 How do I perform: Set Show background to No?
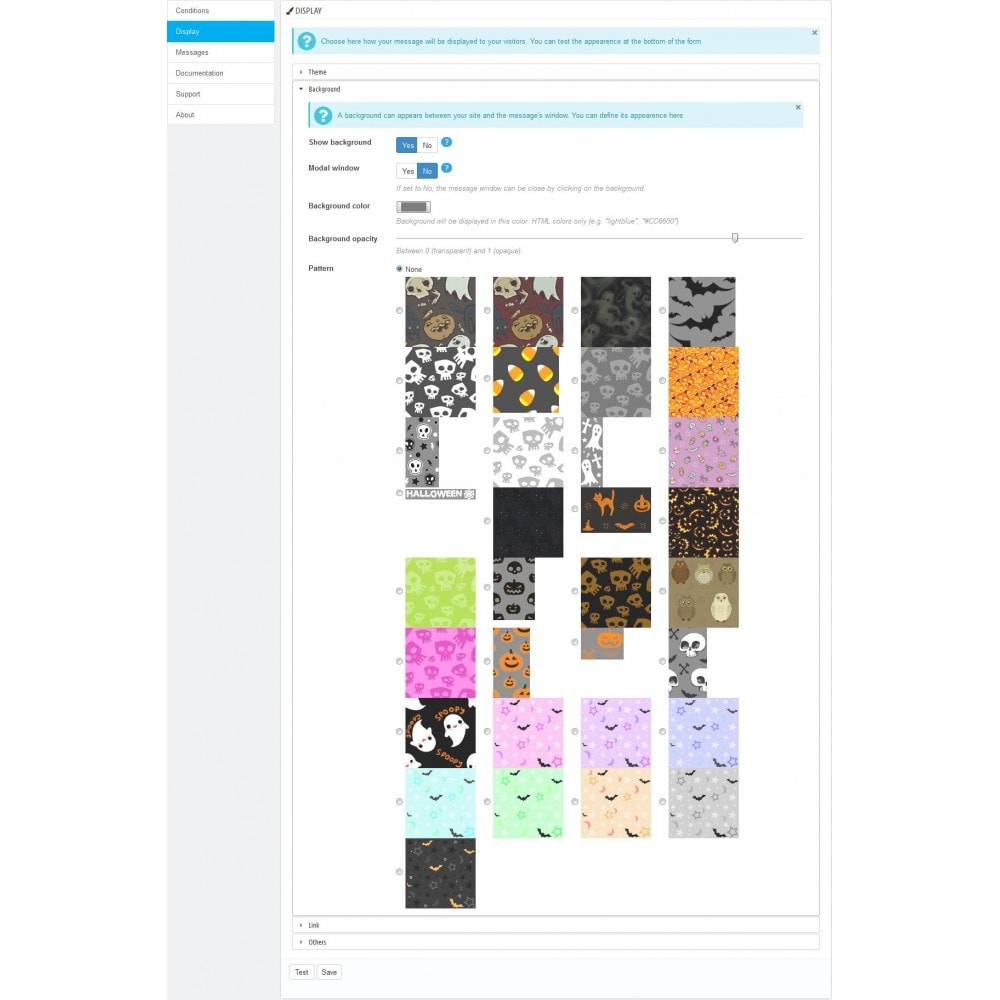tap(427, 145)
